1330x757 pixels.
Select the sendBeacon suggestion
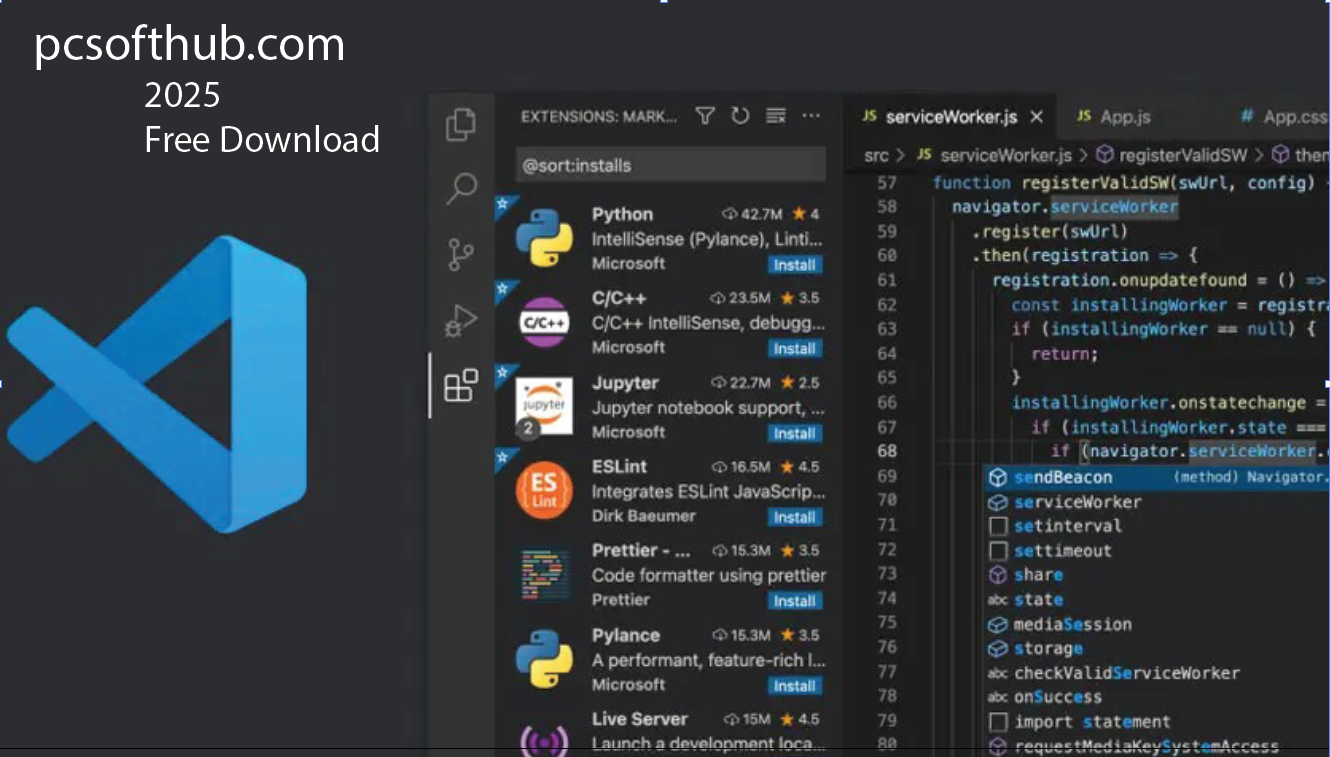point(1157,477)
